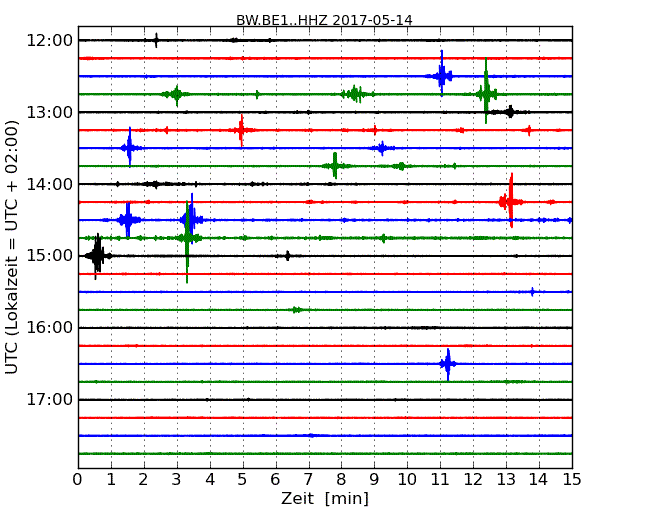Click x-axis tick label 14
This screenshot has height=520, width=650.
tap(539, 480)
